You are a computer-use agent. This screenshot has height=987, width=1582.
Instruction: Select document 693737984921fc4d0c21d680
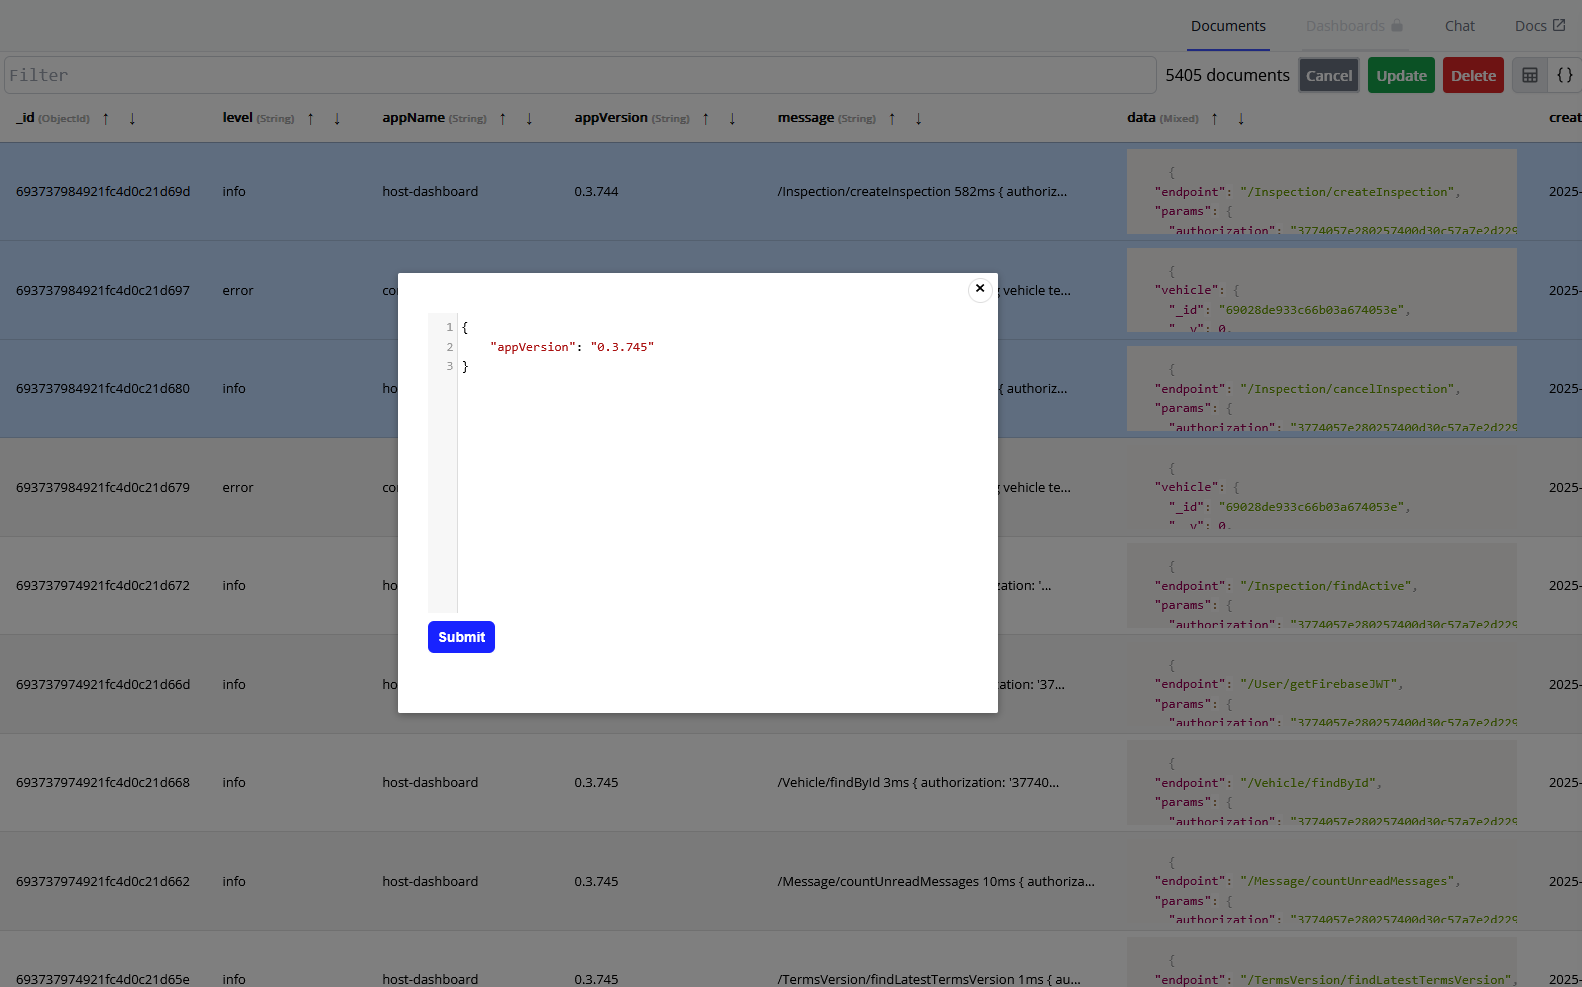(103, 388)
